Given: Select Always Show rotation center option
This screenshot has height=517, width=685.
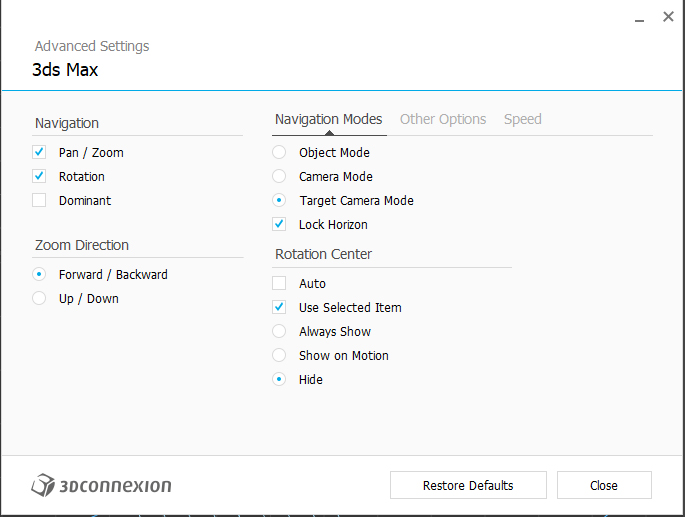Looking at the screenshot, I should 279,331.
